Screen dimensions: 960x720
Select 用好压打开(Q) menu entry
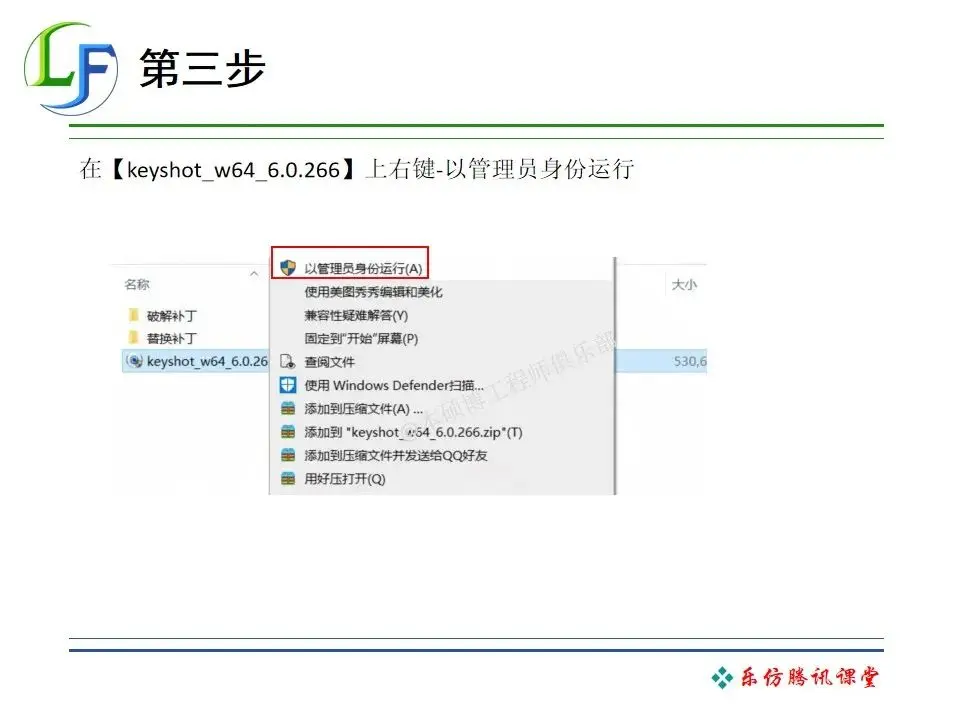(345, 479)
